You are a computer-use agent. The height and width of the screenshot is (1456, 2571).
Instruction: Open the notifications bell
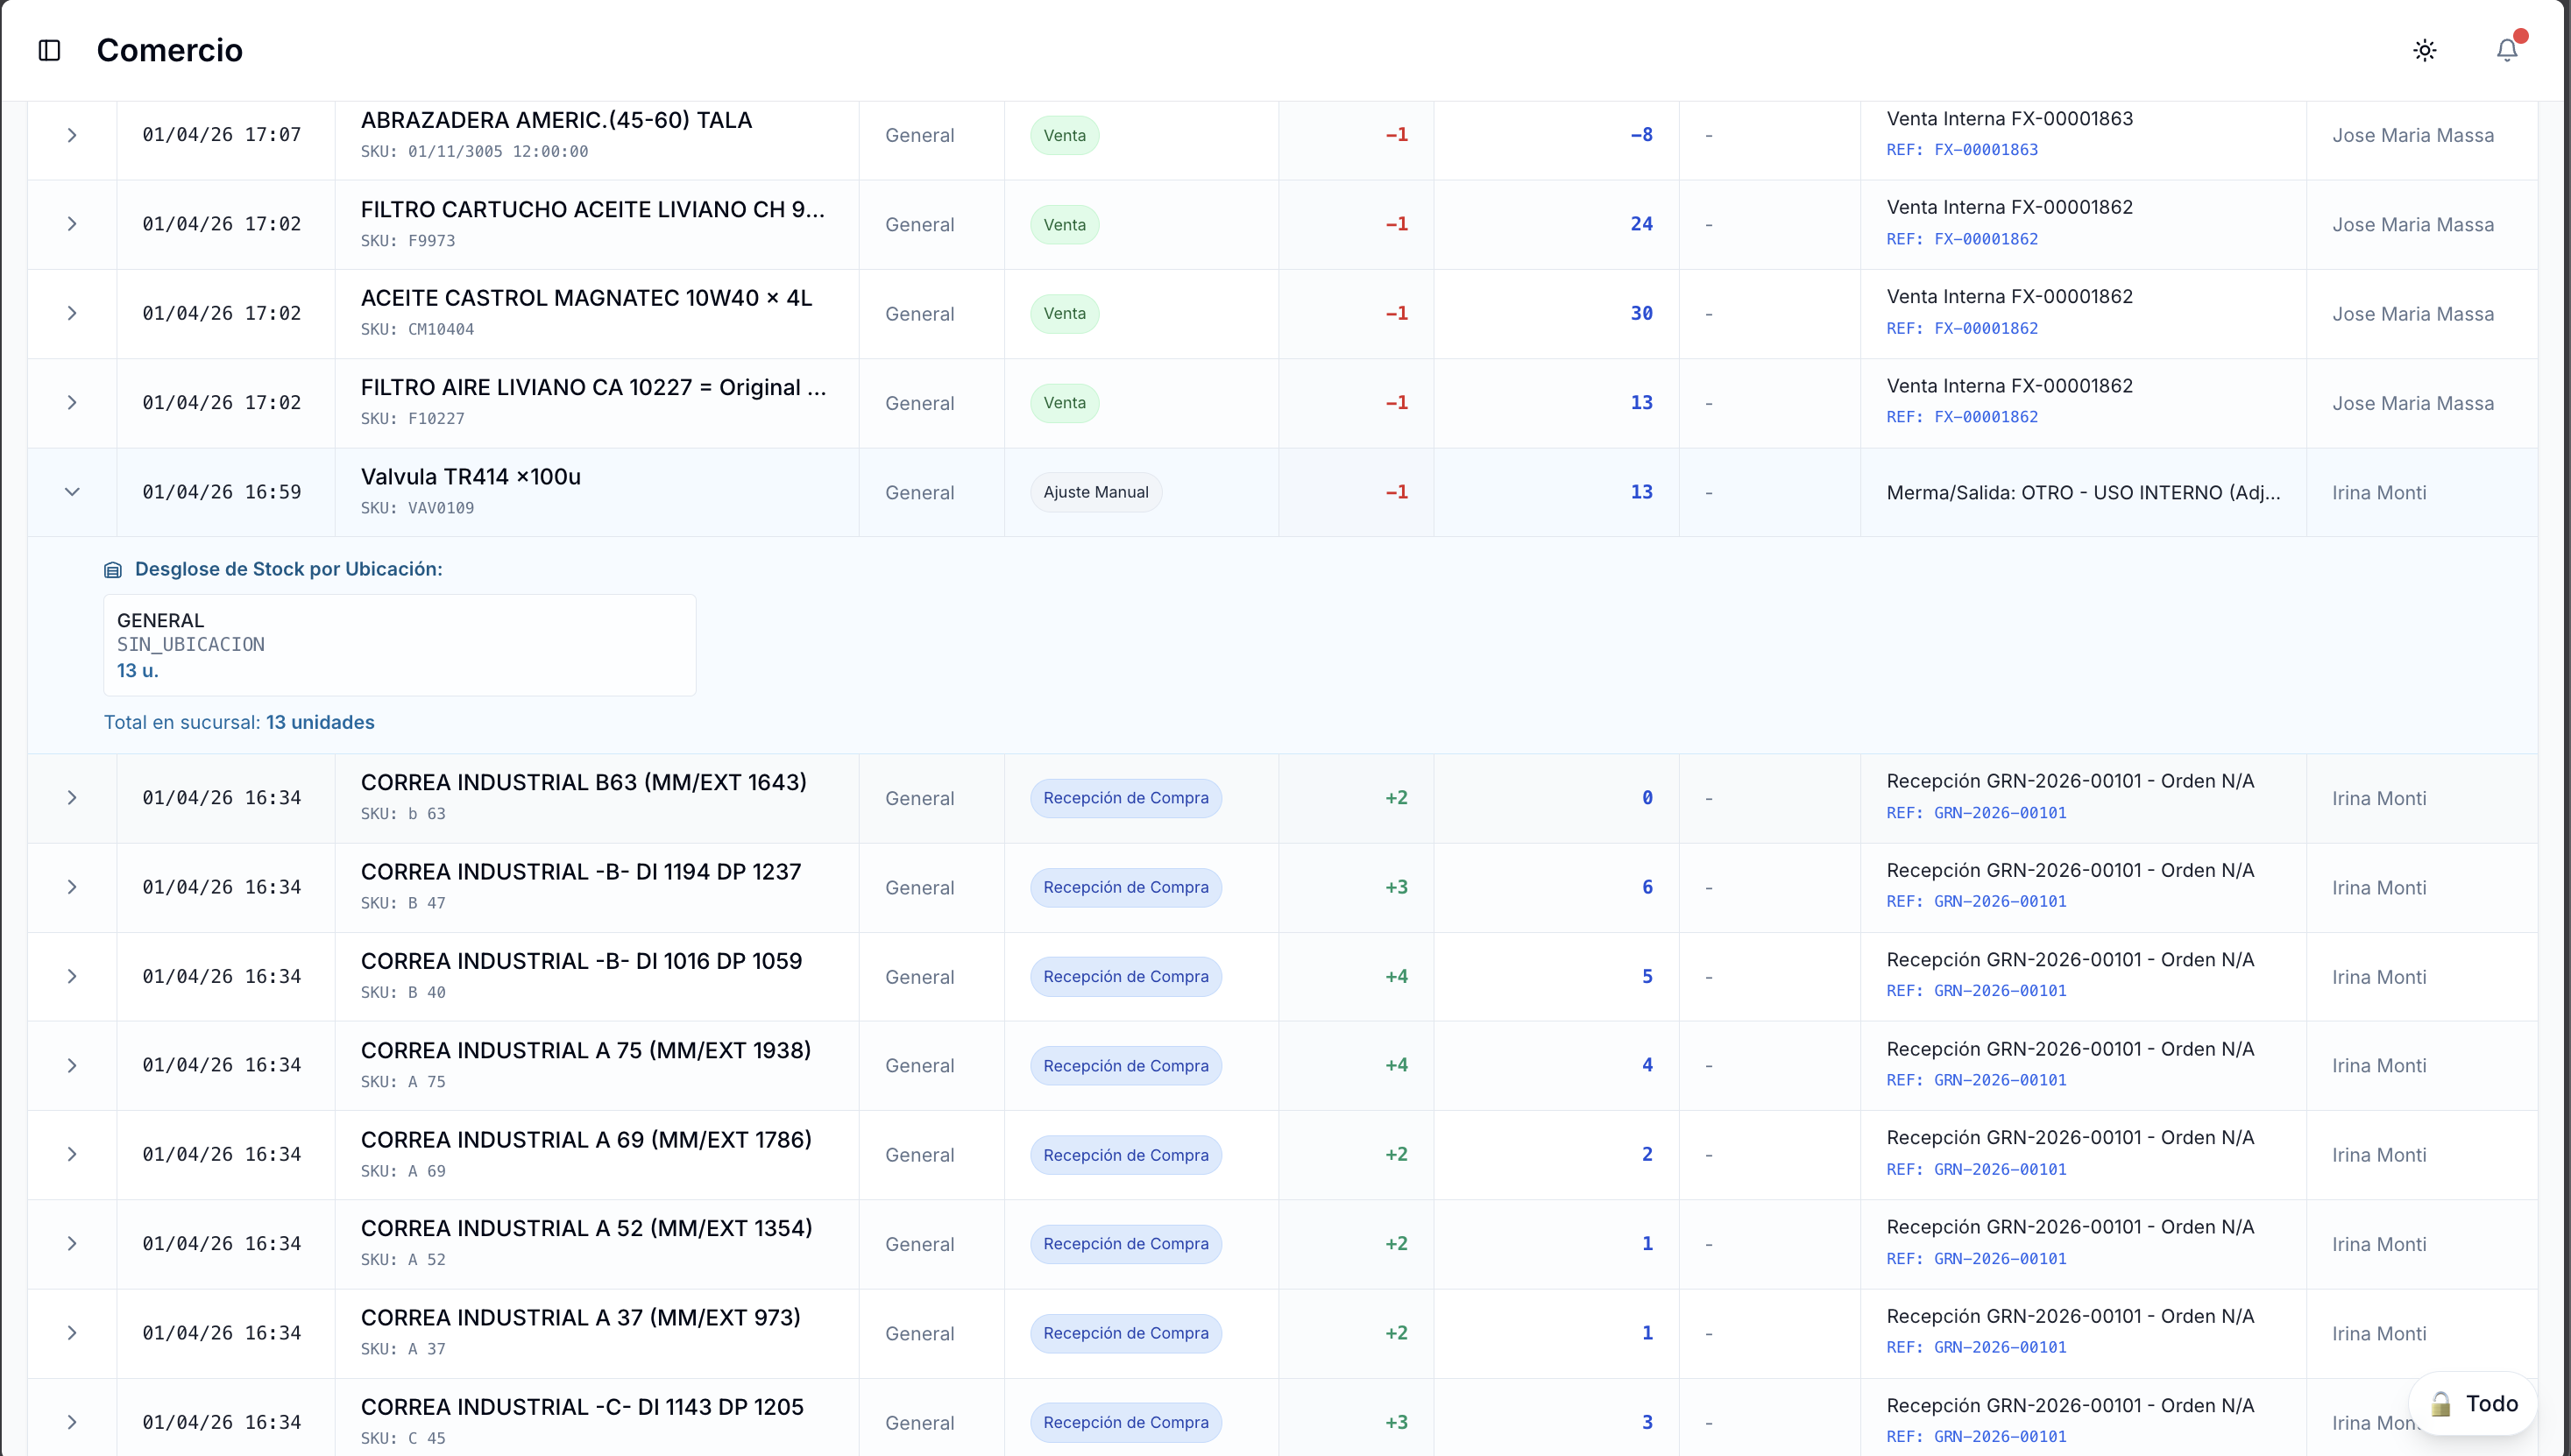(x=2506, y=50)
